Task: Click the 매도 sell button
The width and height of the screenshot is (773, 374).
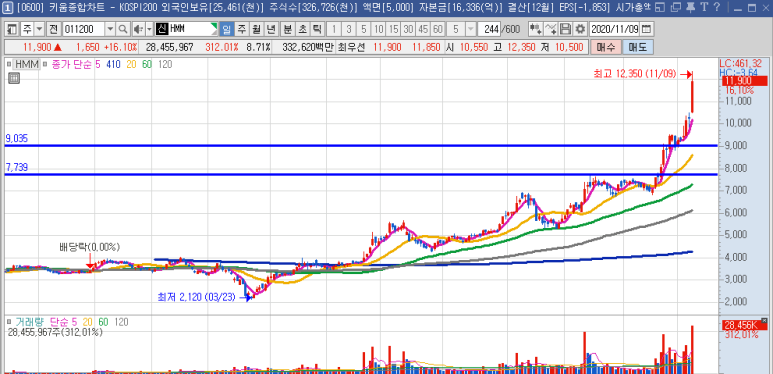Action: pos(637,48)
